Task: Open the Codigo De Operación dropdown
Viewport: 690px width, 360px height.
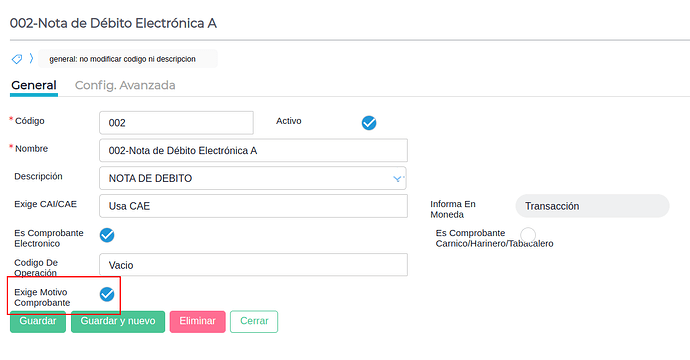Action: (x=253, y=264)
